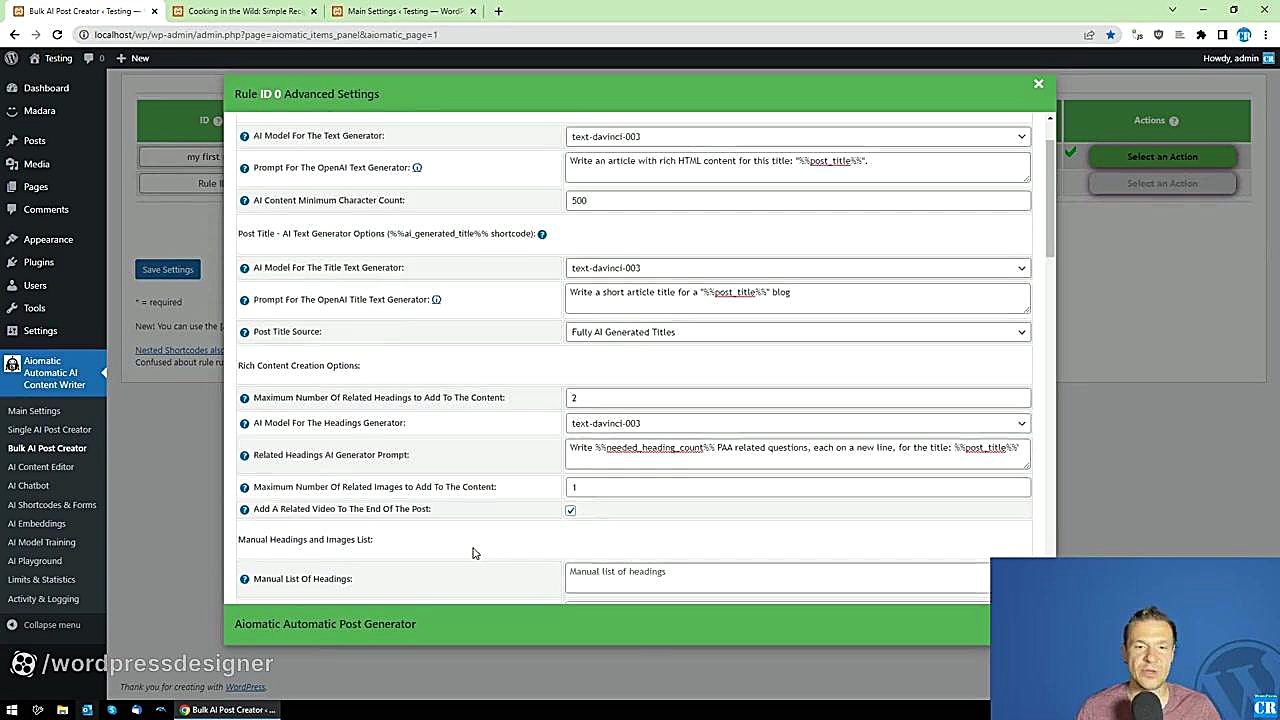
Task: Click help icon for AI Model For The Text Generator
Action: pyautogui.click(x=244, y=136)
